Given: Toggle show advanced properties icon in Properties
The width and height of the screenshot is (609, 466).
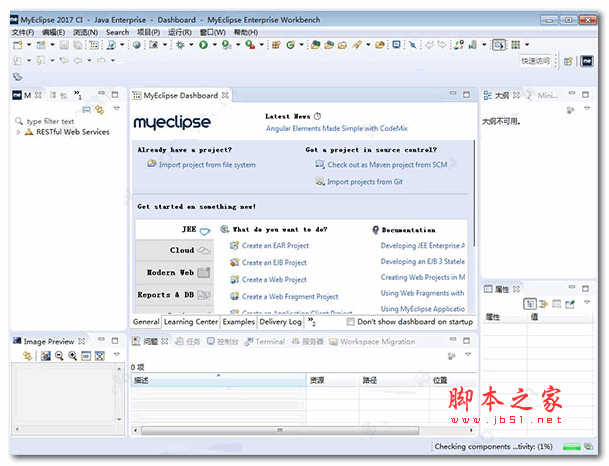Looking at the screenshot, I should (x=543, y=304).
